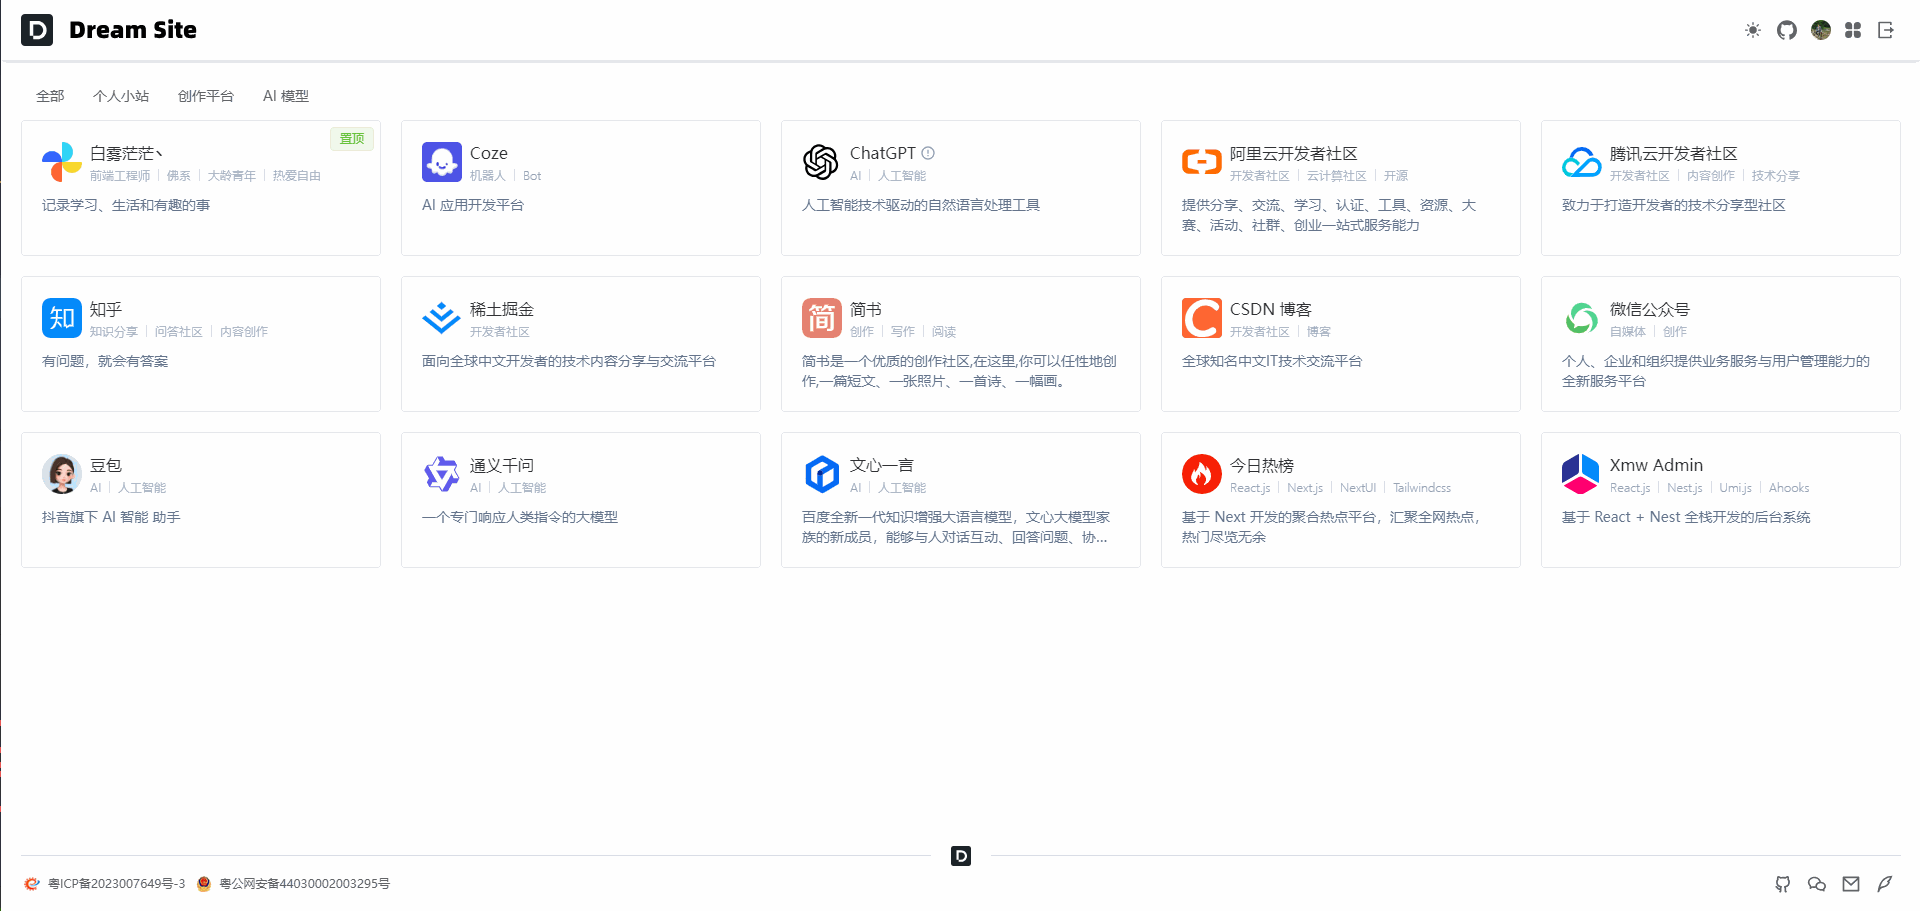1920x911 pixels.
Task: Click the text '有问题，就会有答案'
Action: (105, 361)
